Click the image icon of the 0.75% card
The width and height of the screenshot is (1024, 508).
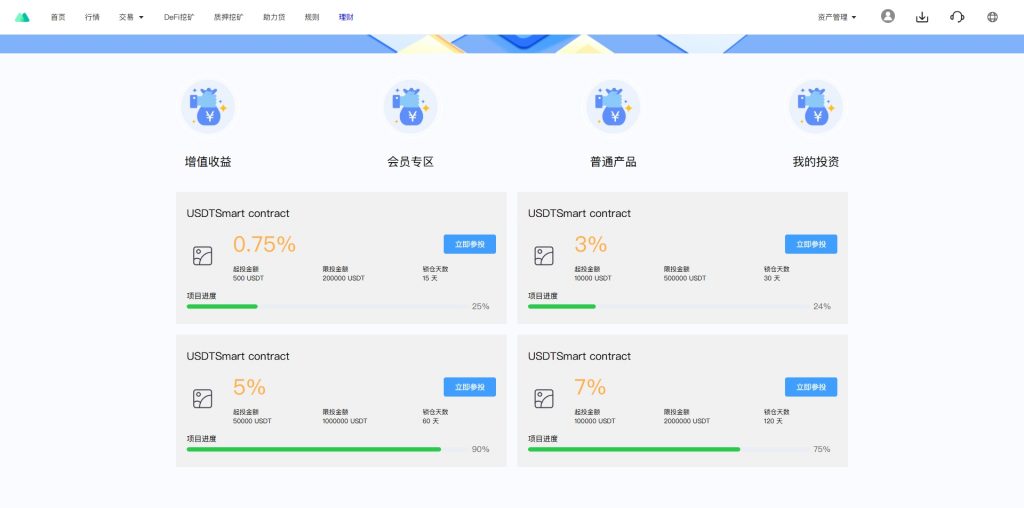tap(202, 256)
